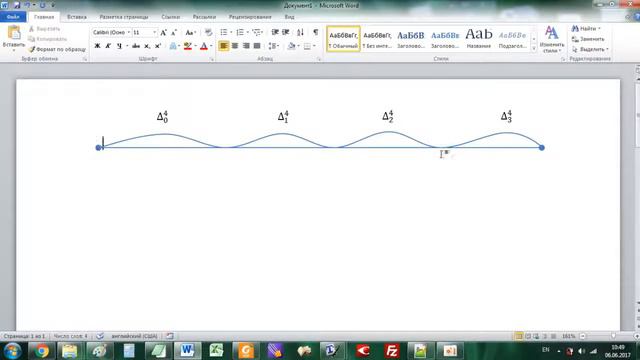Screen dimensions: 640x360
Task: Click the macro recording status icon
Action: click(x=170, y=336)
